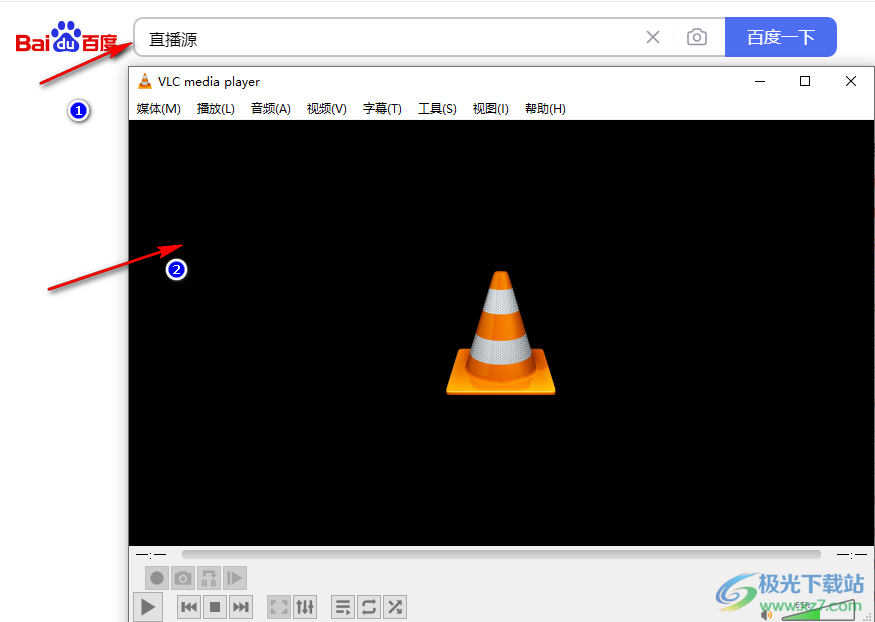Open the 视图(I) menu
The height and width of the screenshot is (622, 875).
(491, 109)
